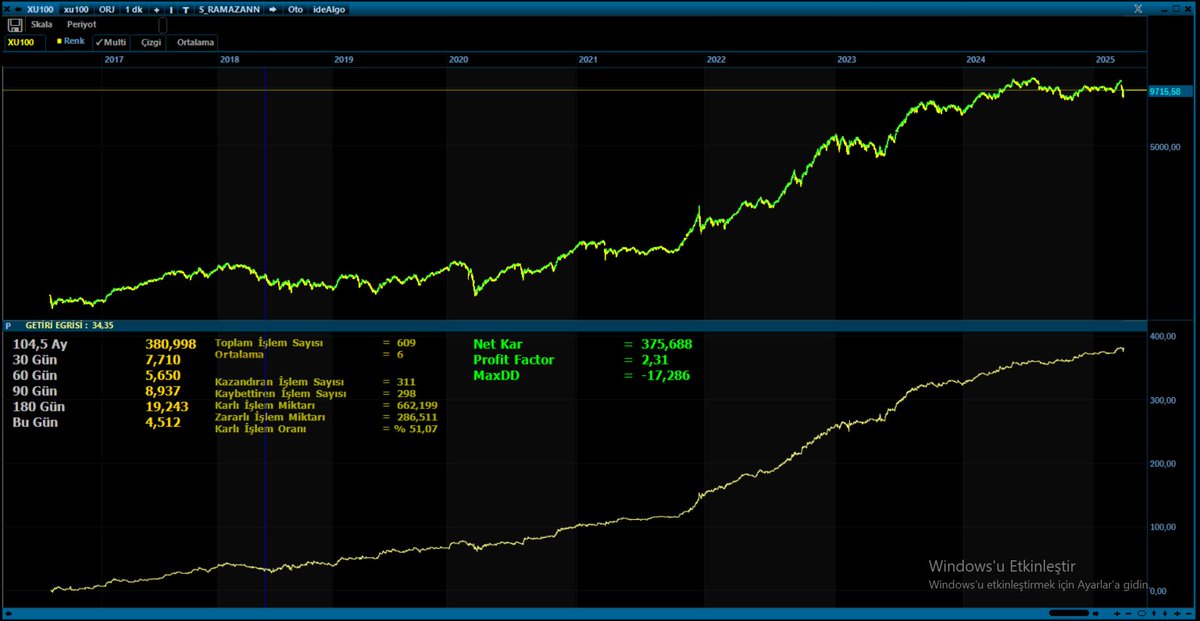Click the 7,710 value
The image size is (1200, 621).
pos(163,360)
